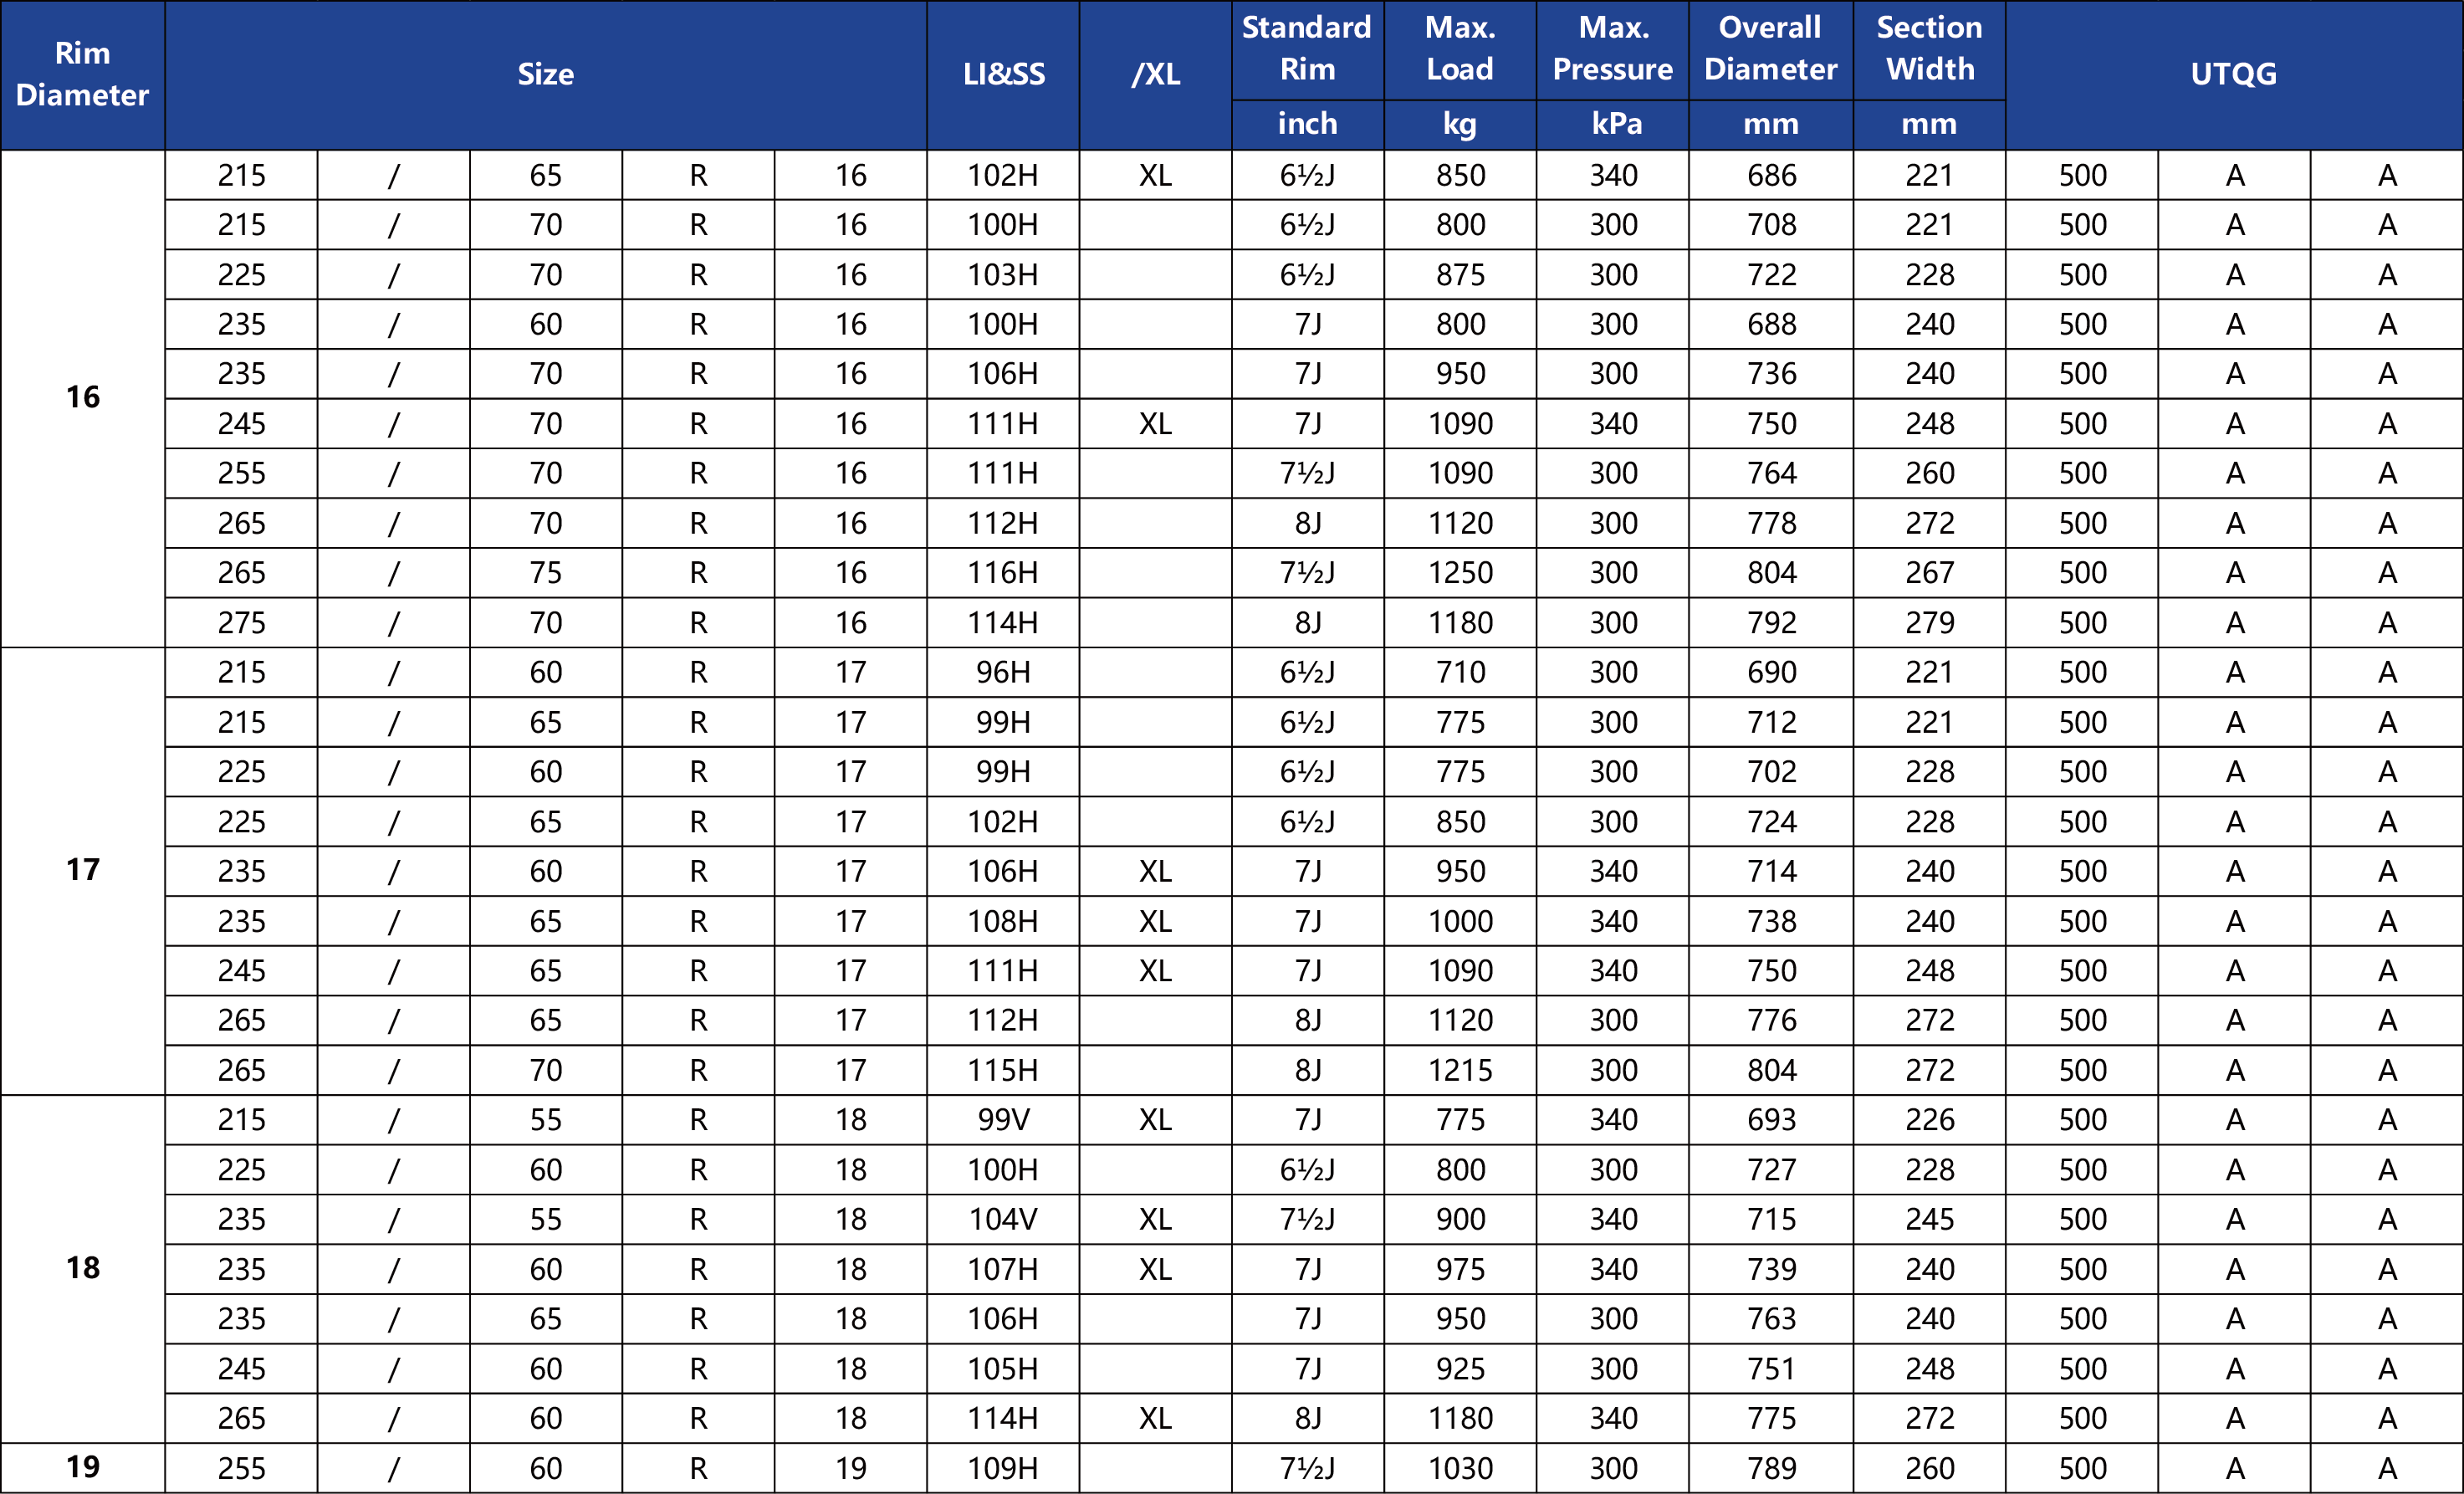Select the 96H load index cell
This screenshot has width=2464, height=1494.
(x=1003, y=672)
